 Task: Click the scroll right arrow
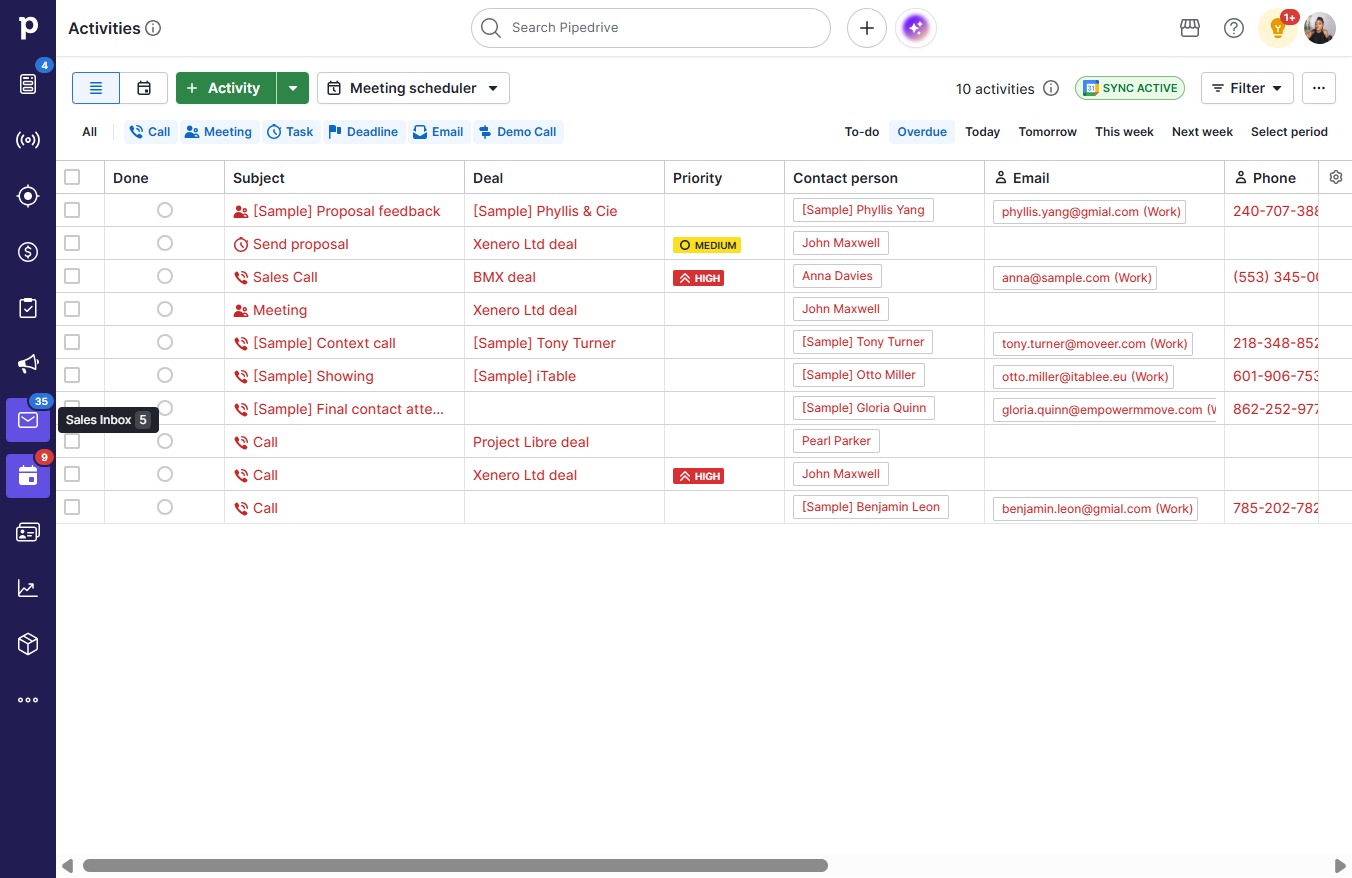click(1340, 865)
